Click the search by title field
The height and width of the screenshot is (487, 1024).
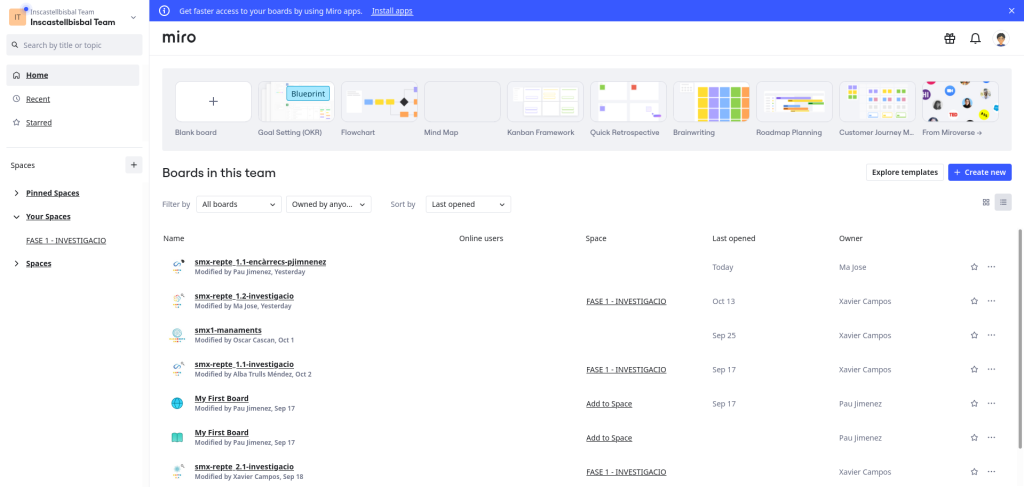(80, 45)
